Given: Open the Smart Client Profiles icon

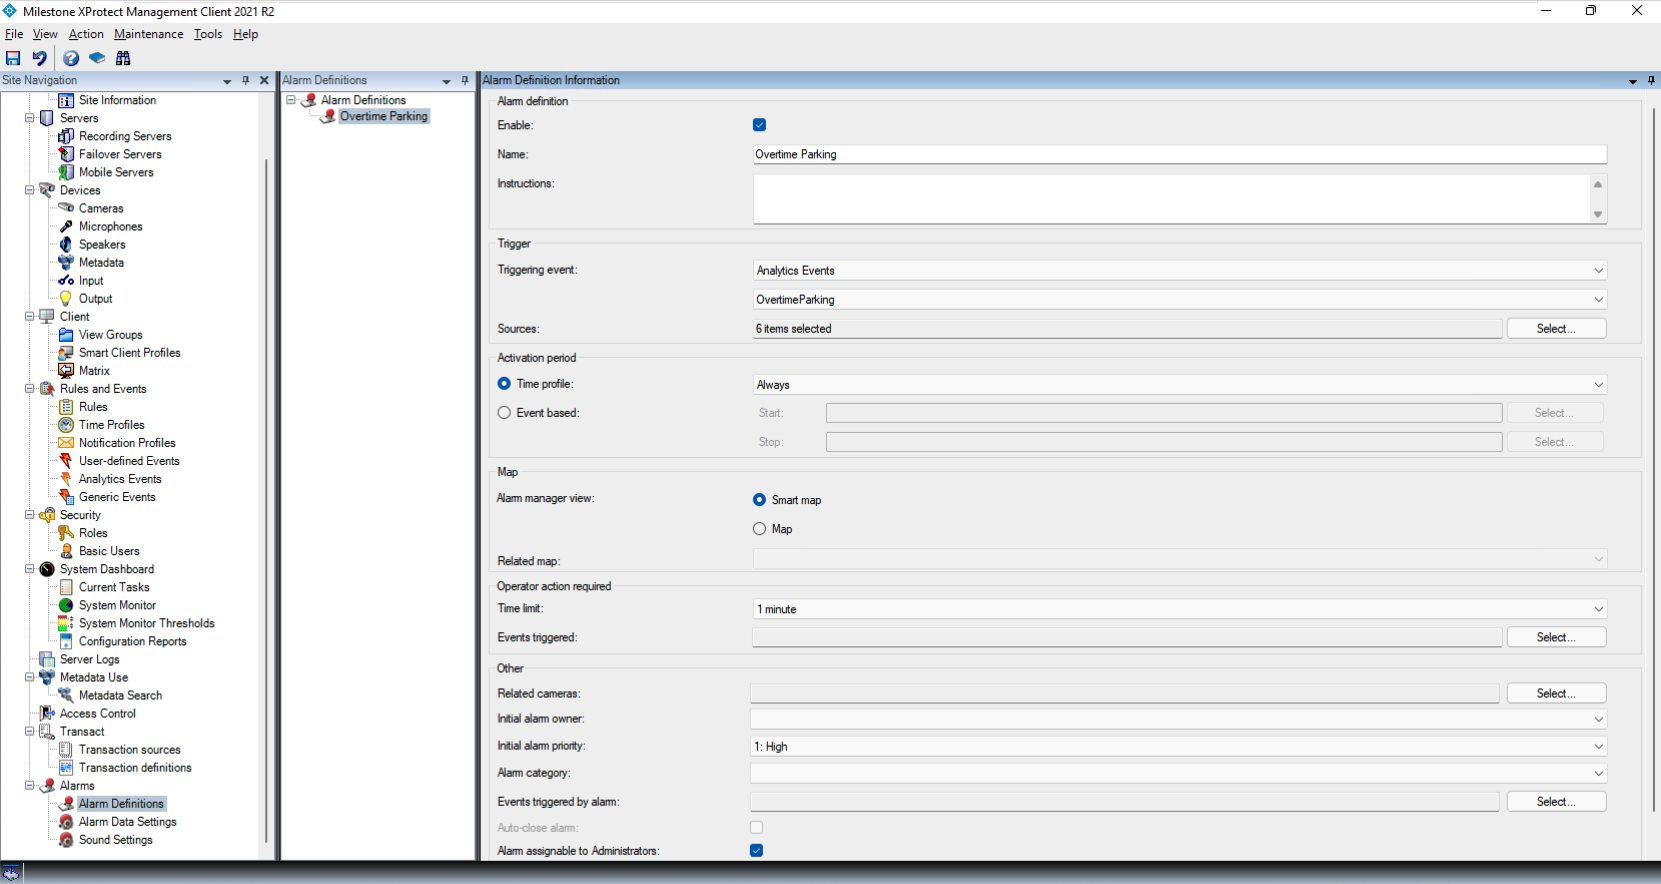Looking at the screenshot, I should (66, 352).
